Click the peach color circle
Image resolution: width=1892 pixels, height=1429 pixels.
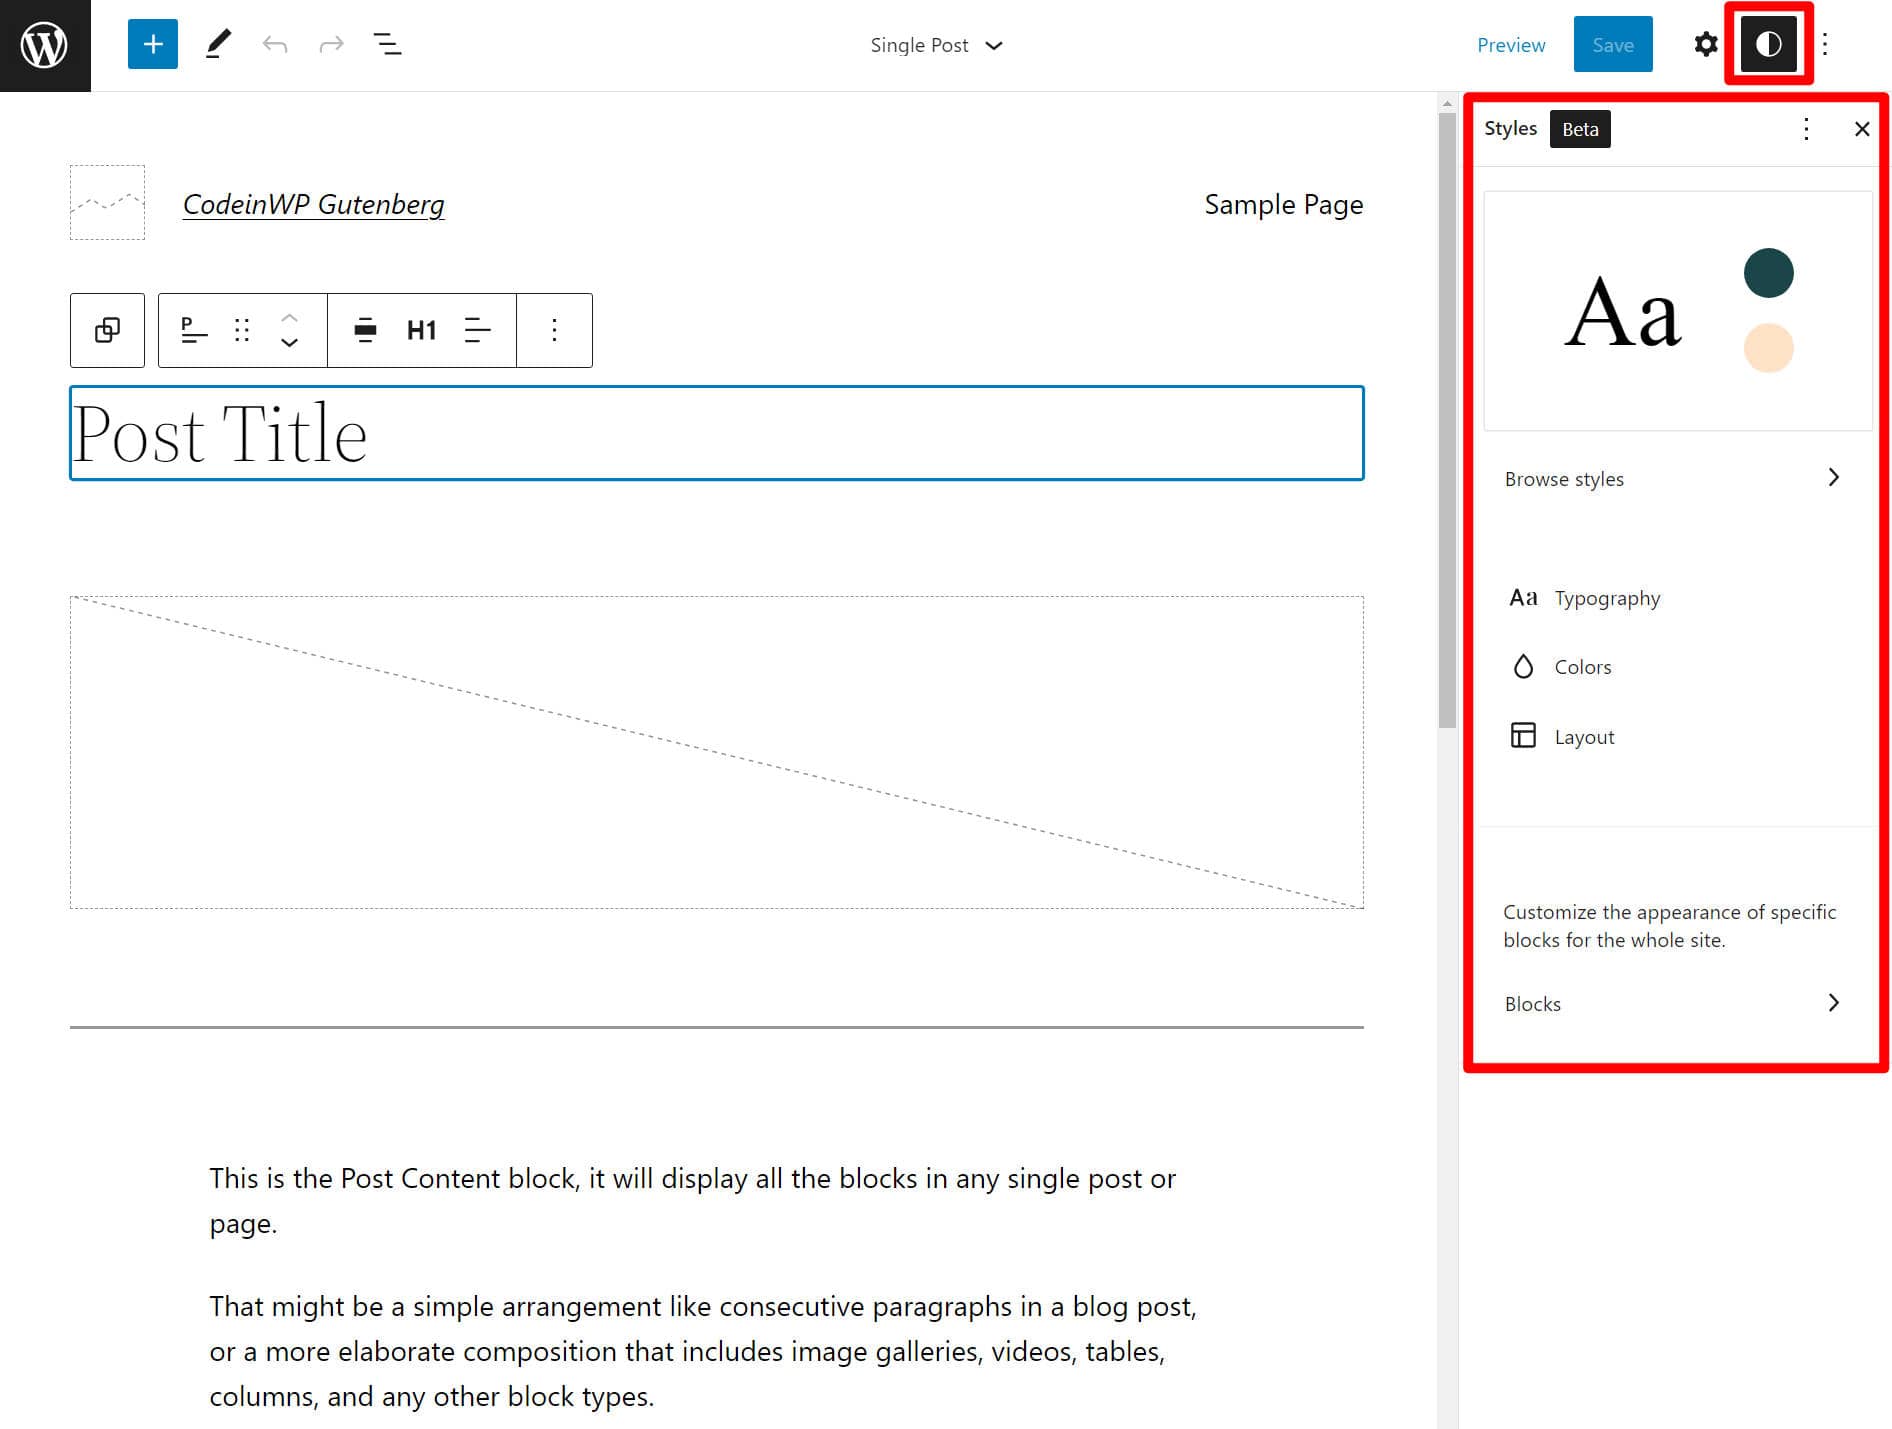(x=1768, y=348)
